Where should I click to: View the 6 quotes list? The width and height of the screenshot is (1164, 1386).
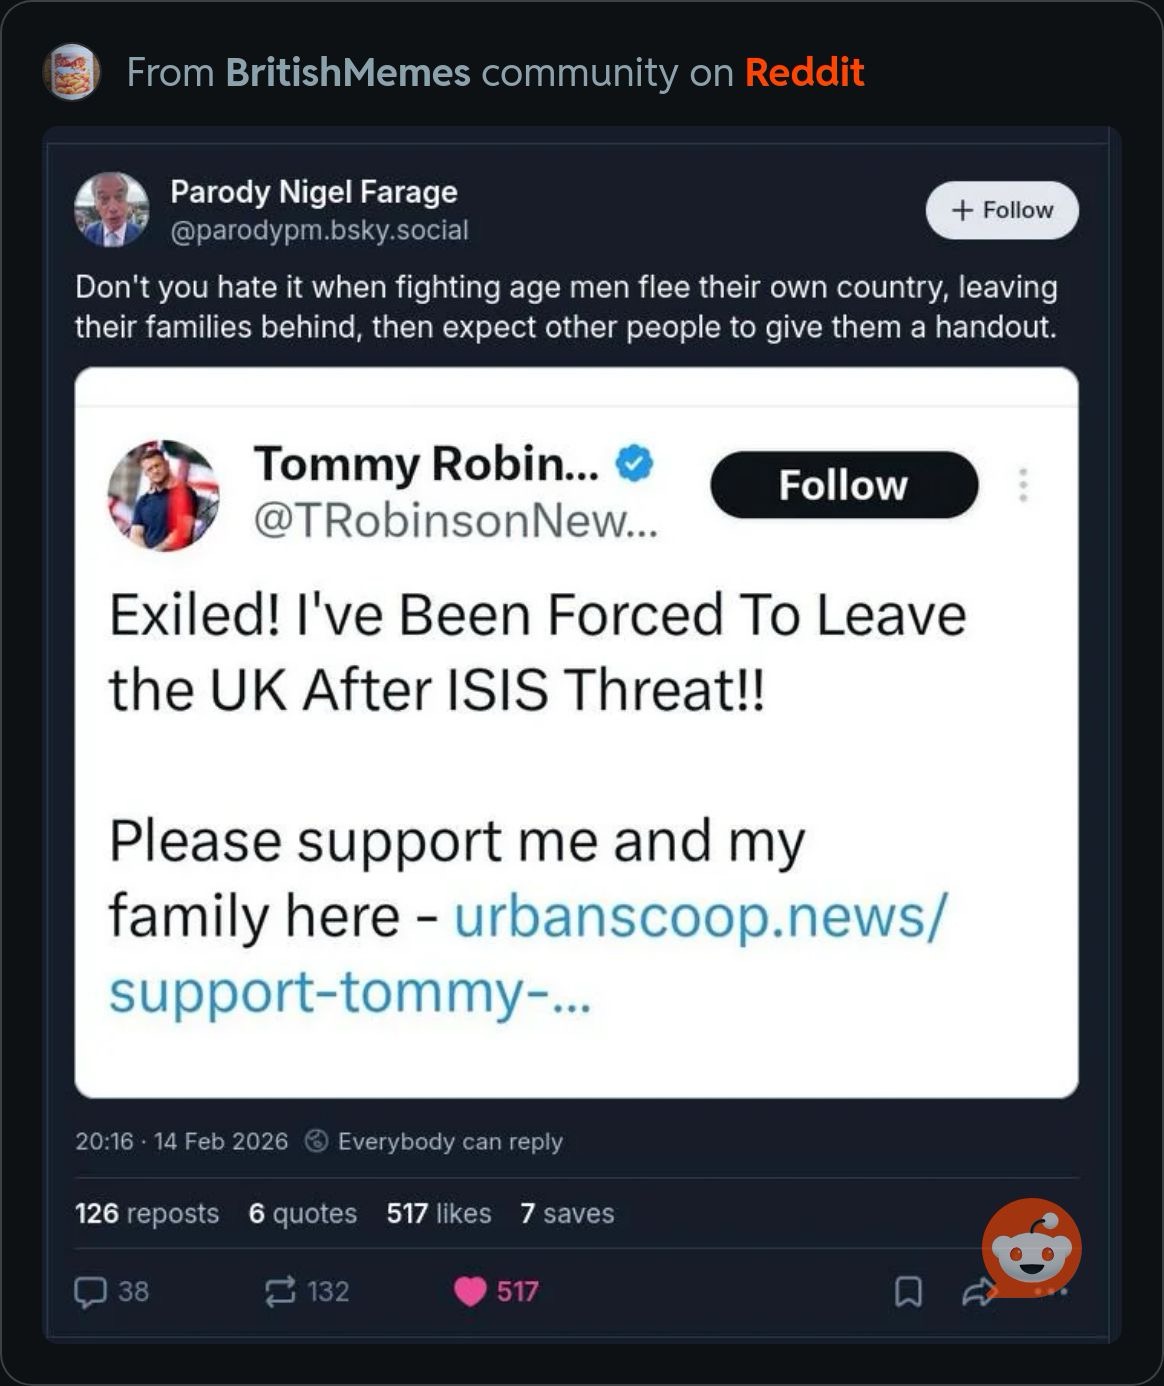pyautogui.click(x=302, y=1213)
